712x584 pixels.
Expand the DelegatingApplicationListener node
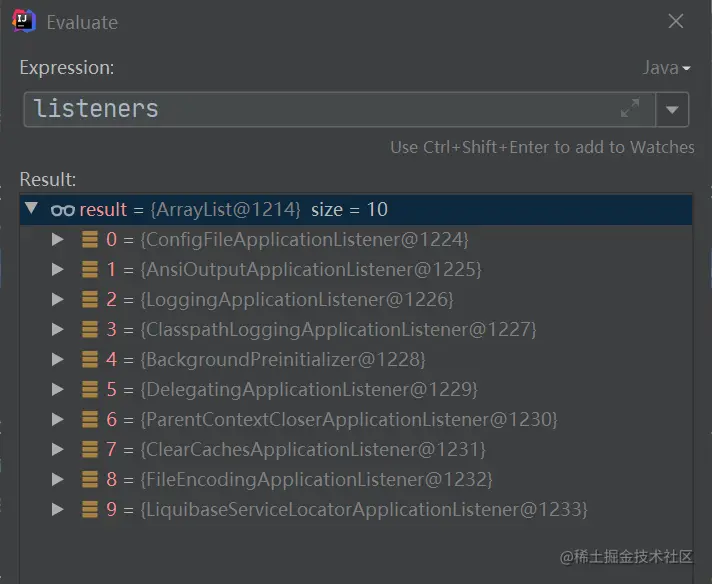(x=58, y=389)
